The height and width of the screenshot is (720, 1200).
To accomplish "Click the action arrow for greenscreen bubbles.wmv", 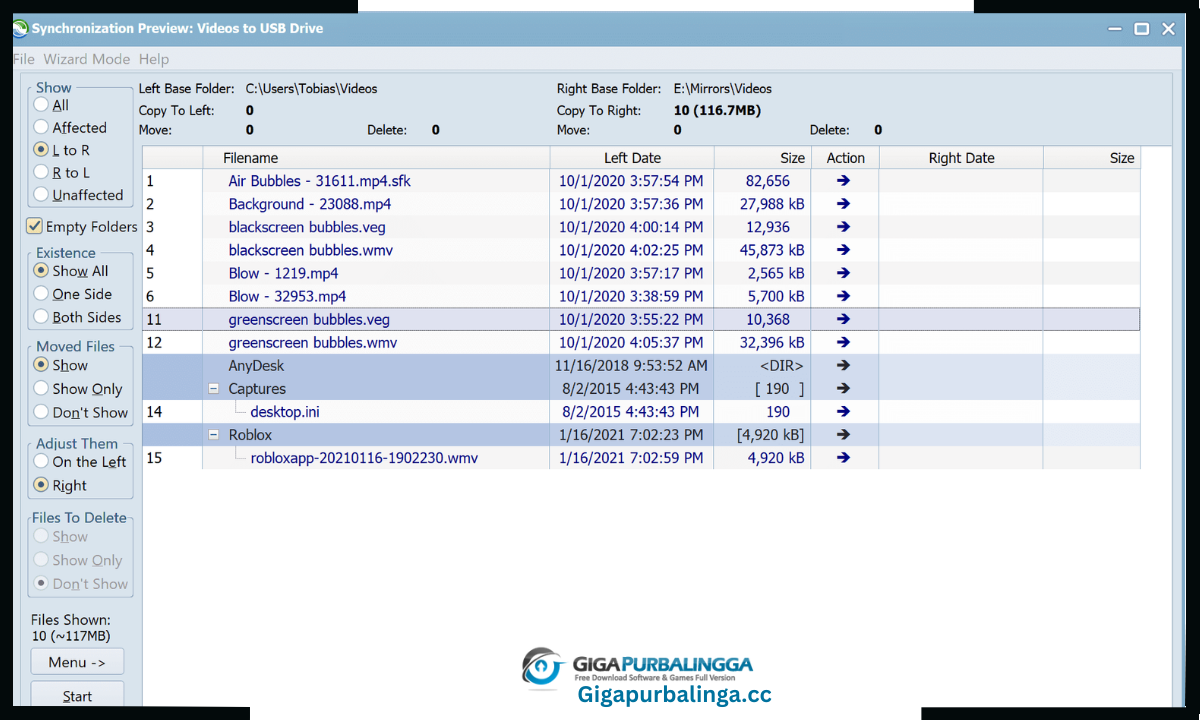I will (843, 342).
